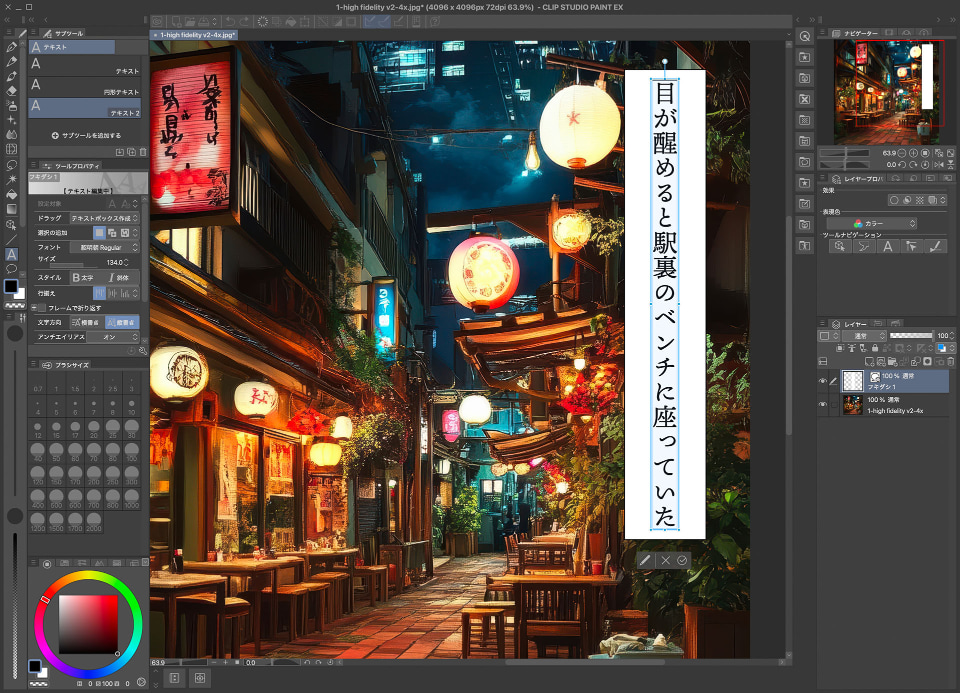This screenshot has height=693, width=960.
Task: Click the Undo arrow in command bar
Action: (231, 20)
